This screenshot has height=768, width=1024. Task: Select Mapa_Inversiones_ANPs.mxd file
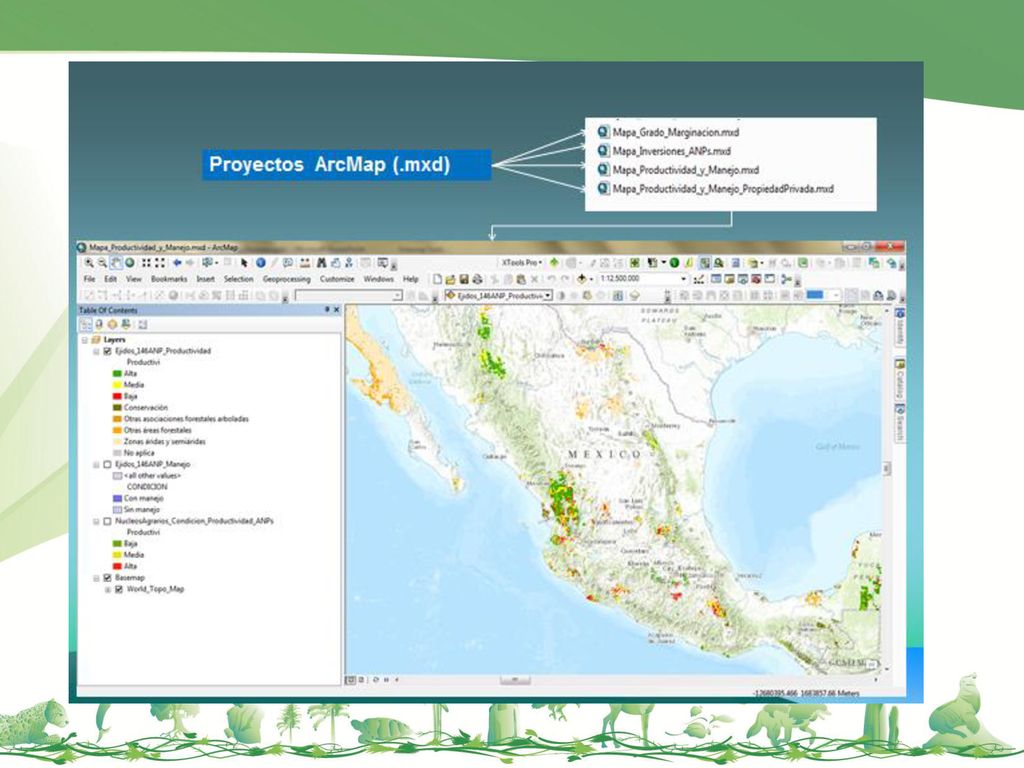664,151
